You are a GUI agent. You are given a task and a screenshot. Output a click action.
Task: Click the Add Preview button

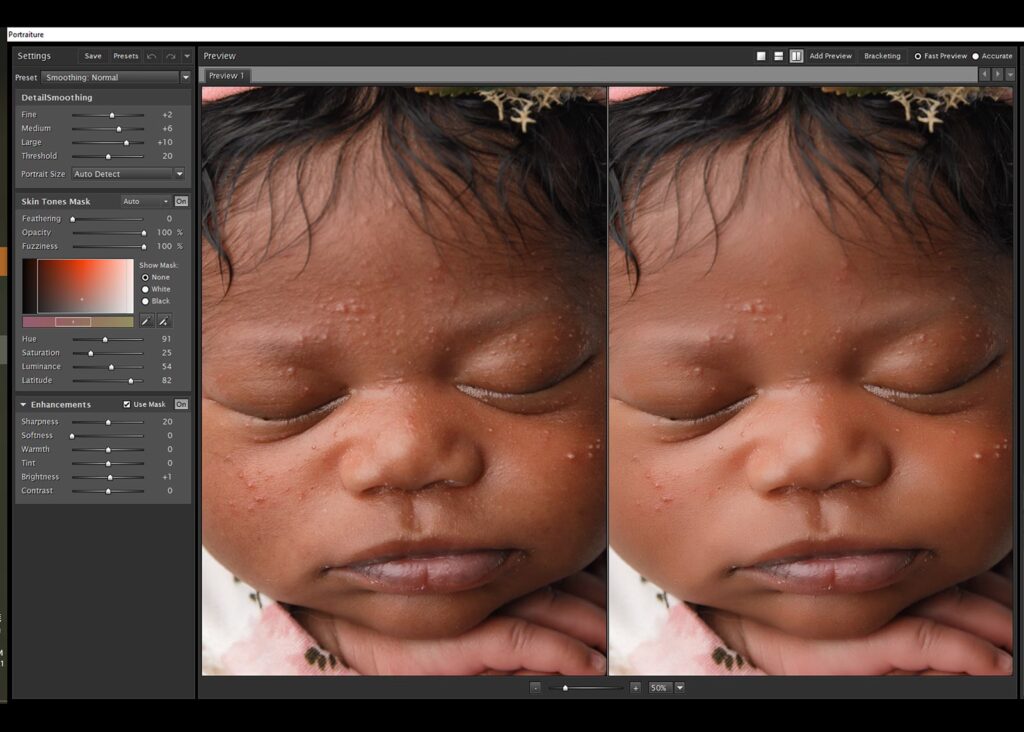[830, 56]
